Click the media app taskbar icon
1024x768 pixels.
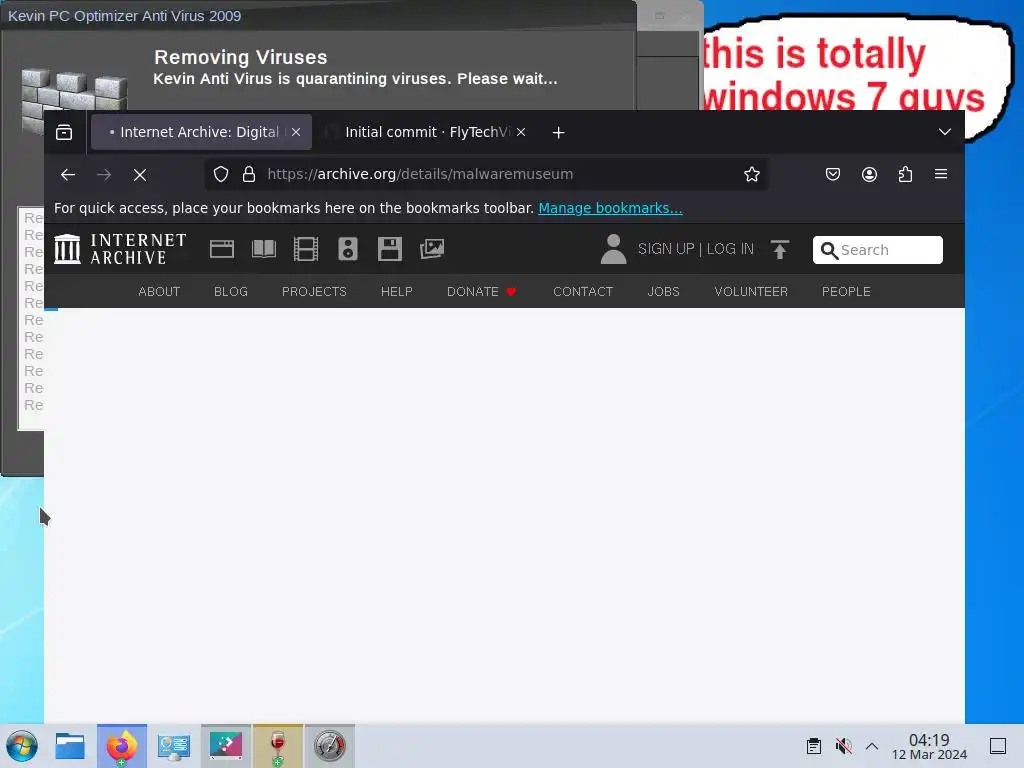click(226, 746)
